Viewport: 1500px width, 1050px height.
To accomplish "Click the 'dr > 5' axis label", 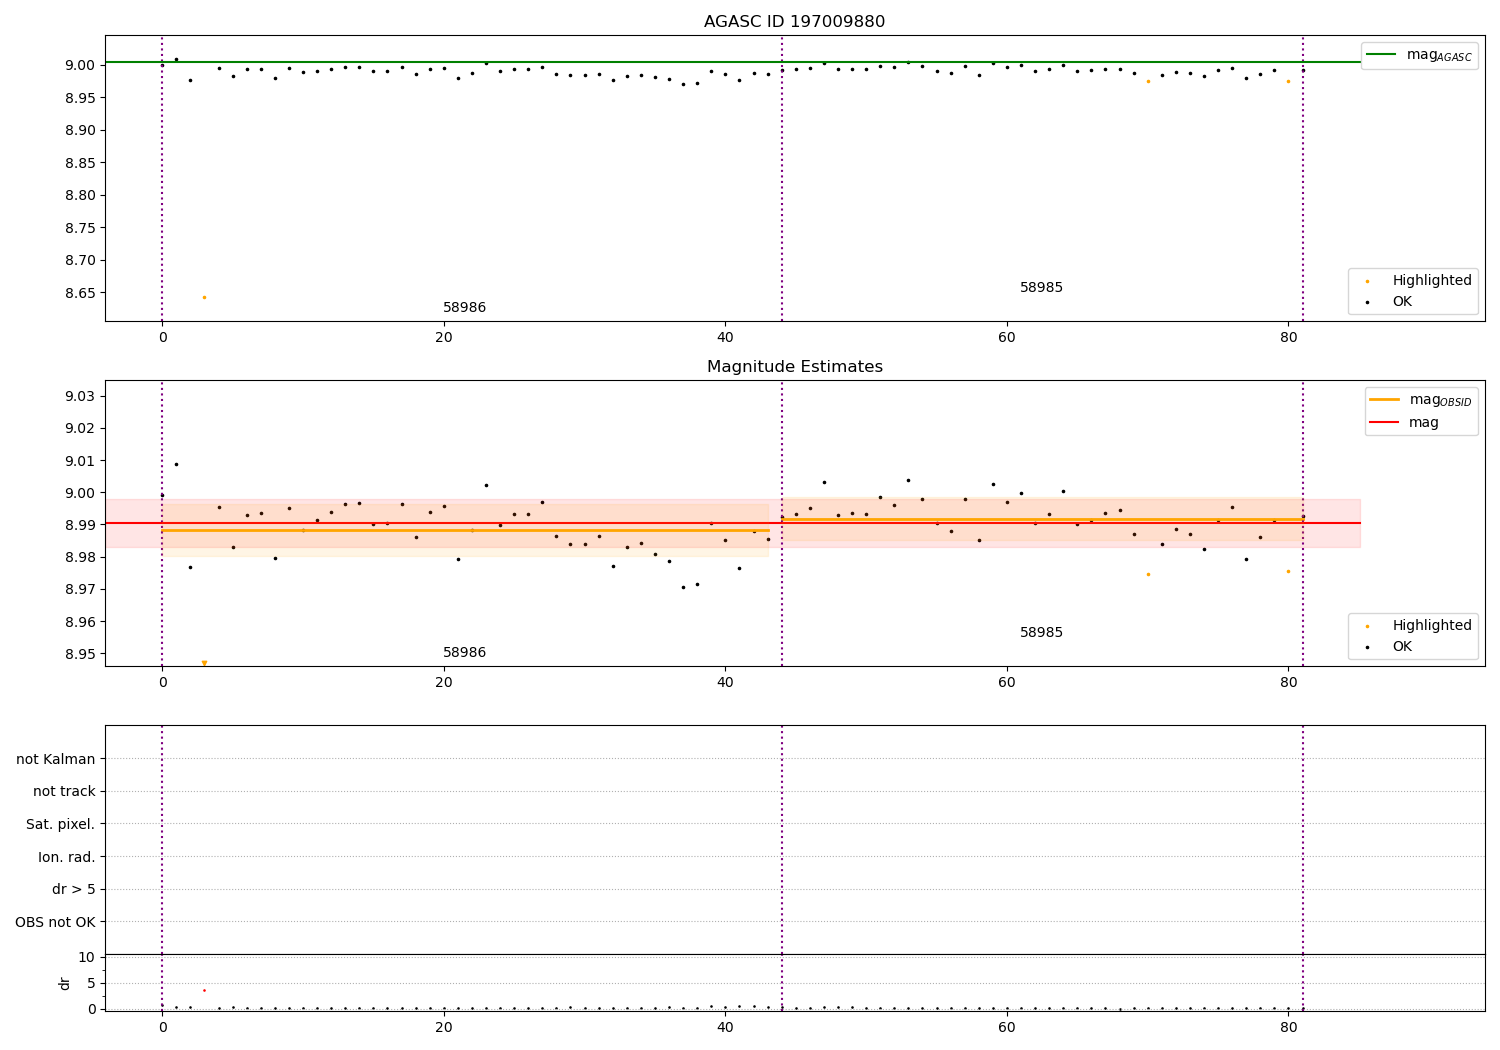I will [74, 890].
